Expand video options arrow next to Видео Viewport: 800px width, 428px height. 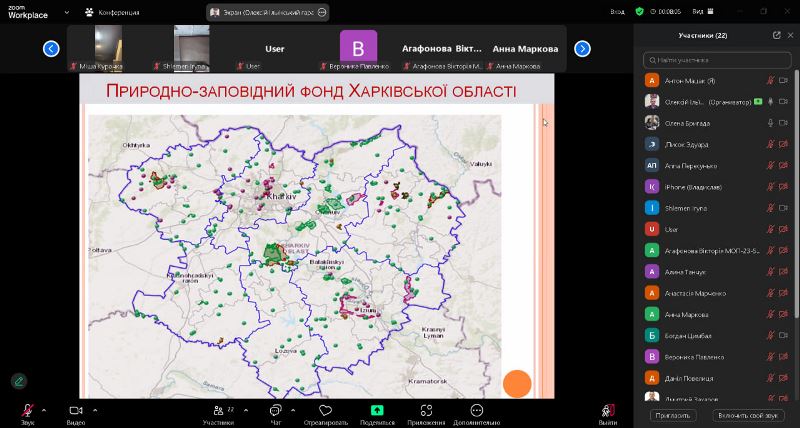pos(95,410)
